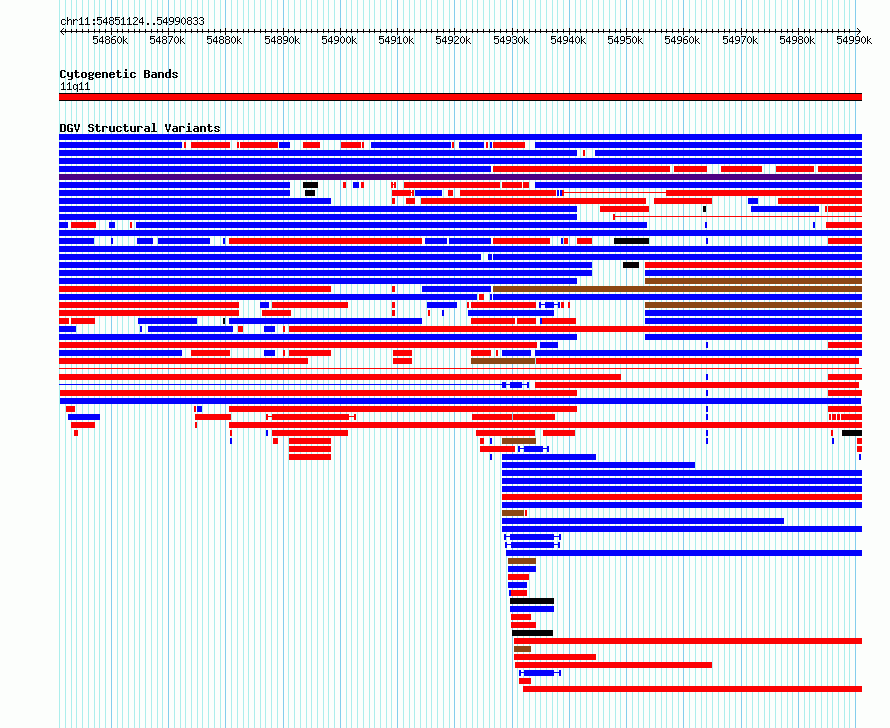Click the 54870k ruler label
Viewport: 890px width, 728px height.
(x=167, y=40)
